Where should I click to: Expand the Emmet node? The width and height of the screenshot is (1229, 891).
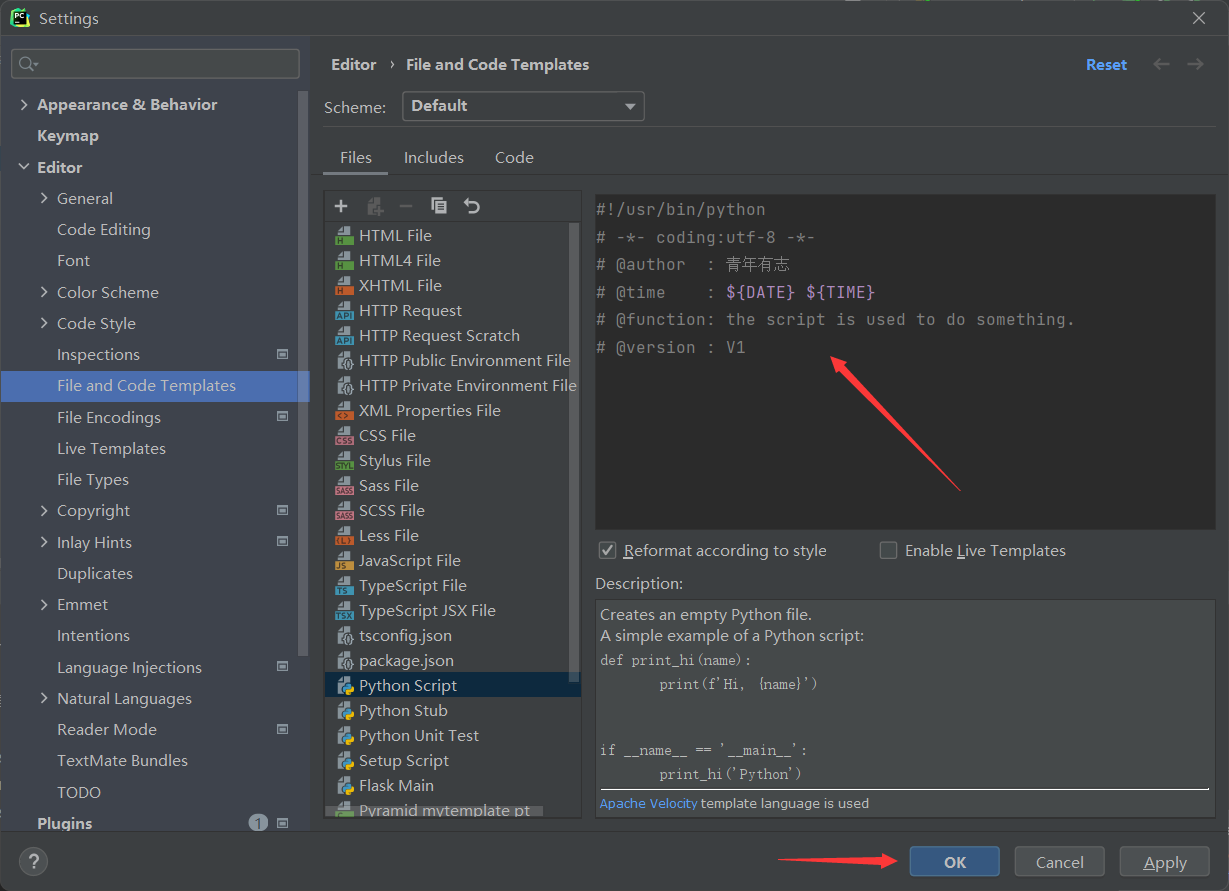click(x=44, y=604)
